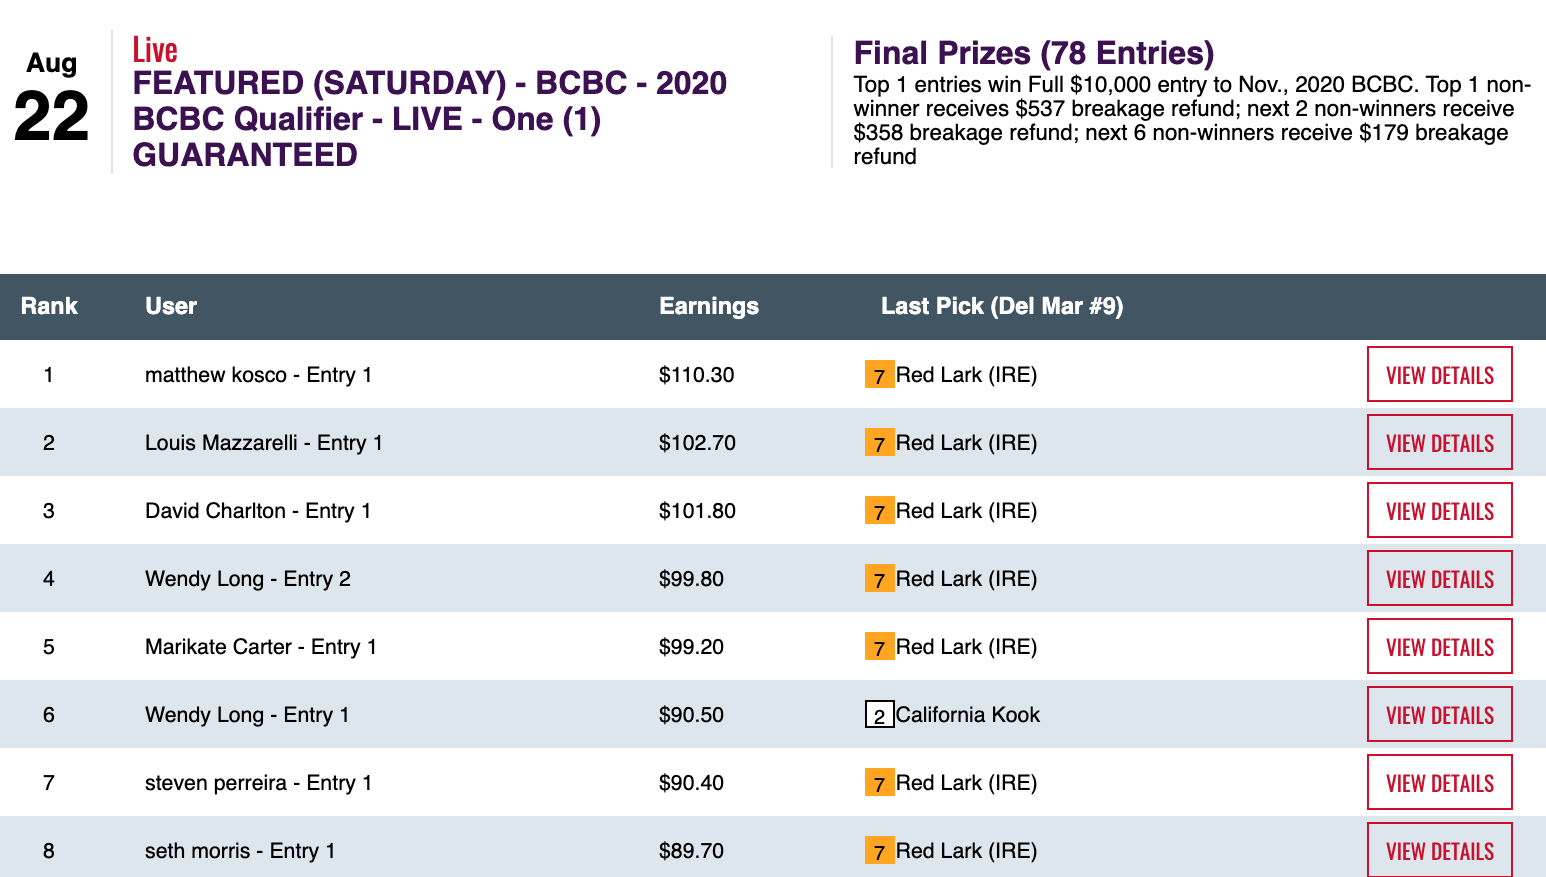Click the orange 7 badge for Louis Mazzarelli
1546x877 pixels.
tap(879, 443)
